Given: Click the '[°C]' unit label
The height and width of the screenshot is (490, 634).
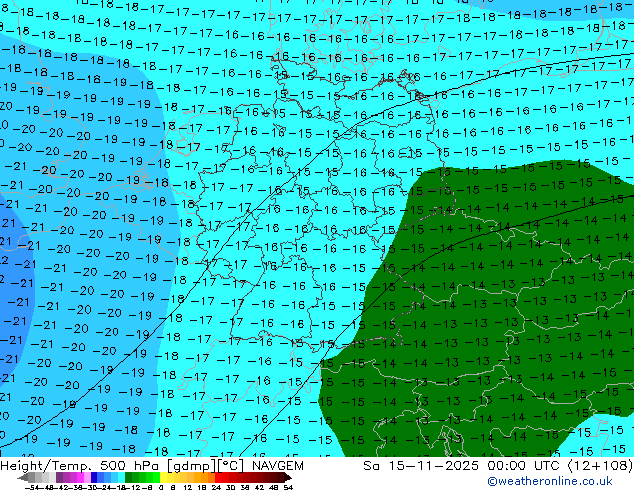Looking at the screenshot, I should pyautogui.click(x=231, y=466).
